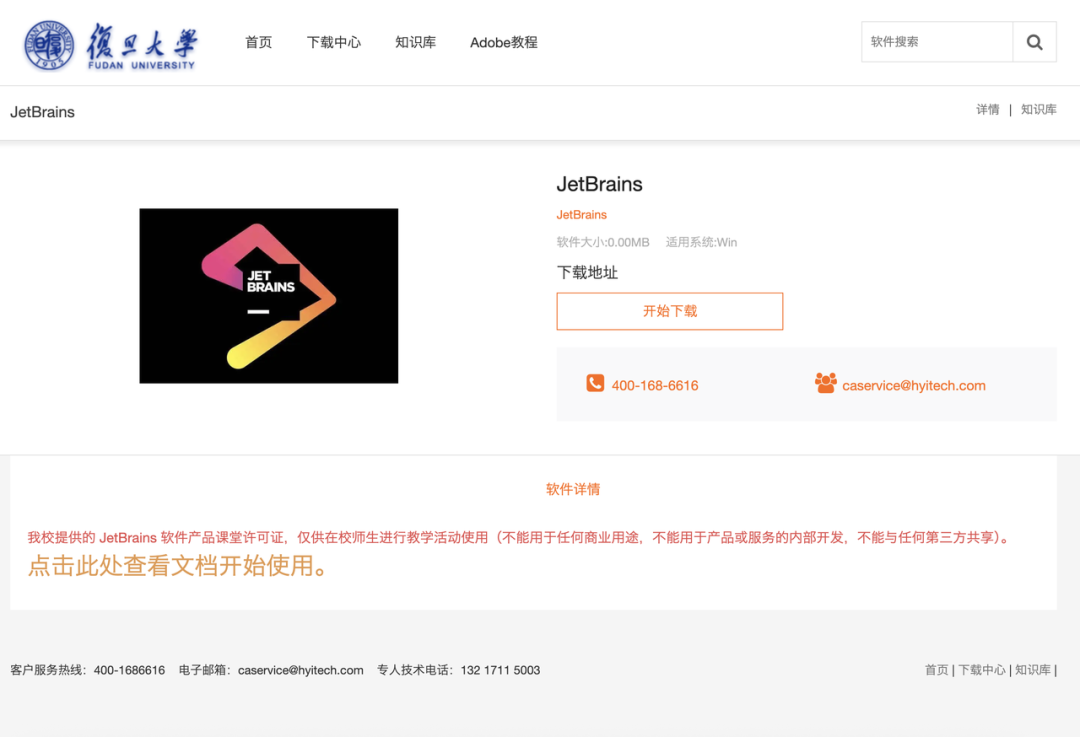Screen dimensions: 1080x737
Task: Click email caservice@hyitech.com in contact box
Action: tap(913, 386)
